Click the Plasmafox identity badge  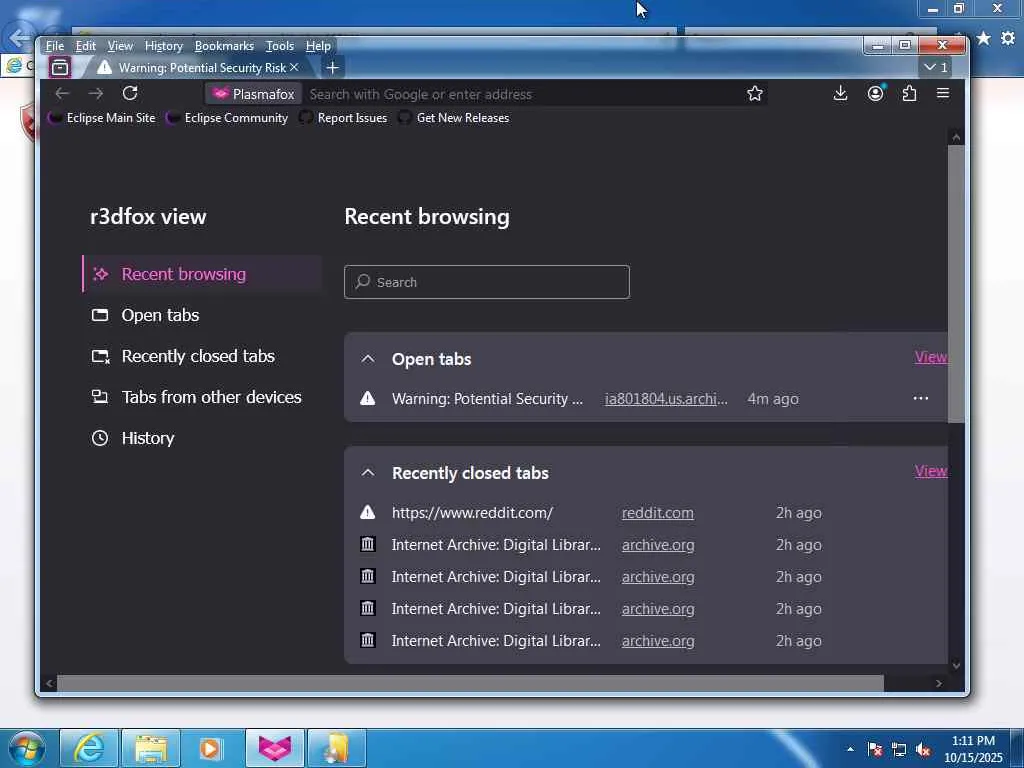coord(254,94)
